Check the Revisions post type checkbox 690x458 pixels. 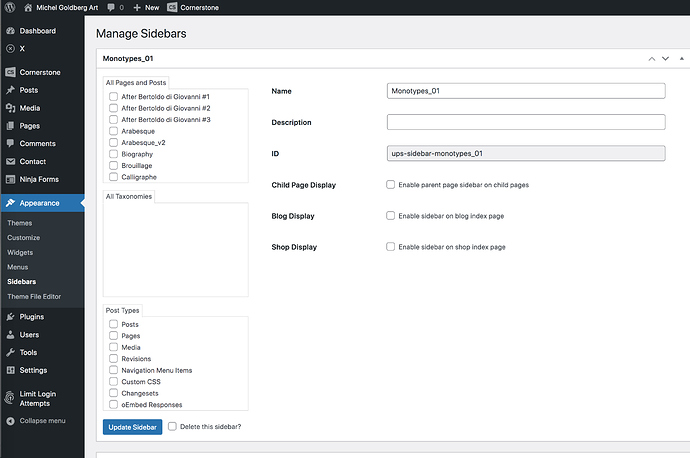113,359
